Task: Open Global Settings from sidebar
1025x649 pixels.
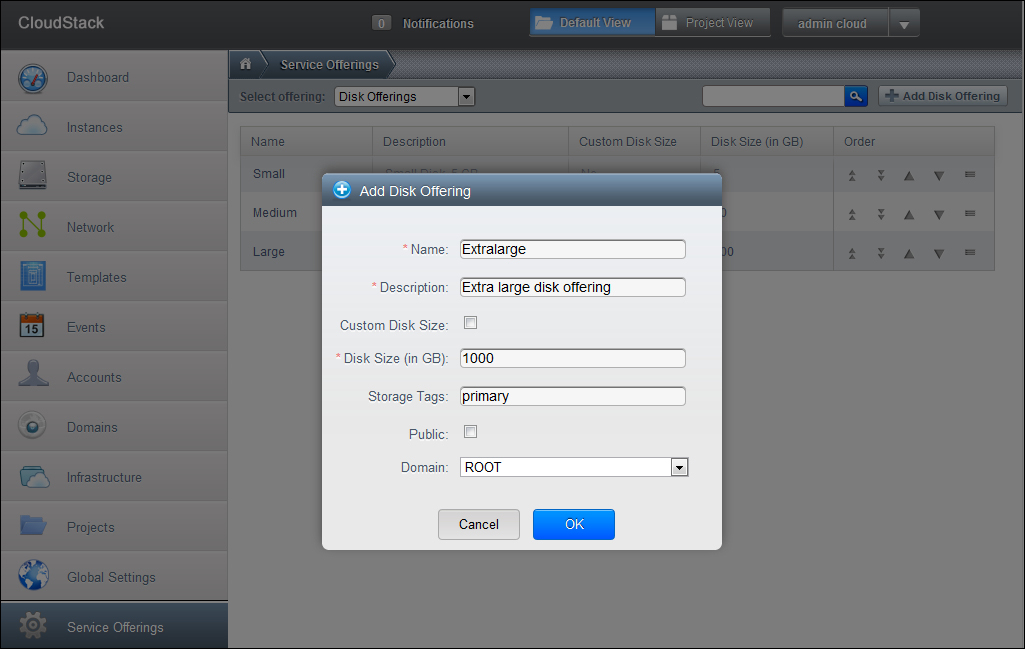Action: point(111,577)
